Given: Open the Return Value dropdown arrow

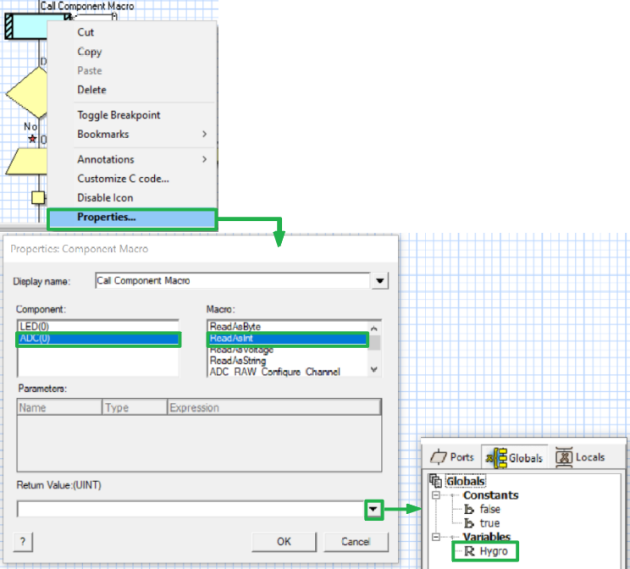Looking at the screenshot, I should click(x=372, y=509).
